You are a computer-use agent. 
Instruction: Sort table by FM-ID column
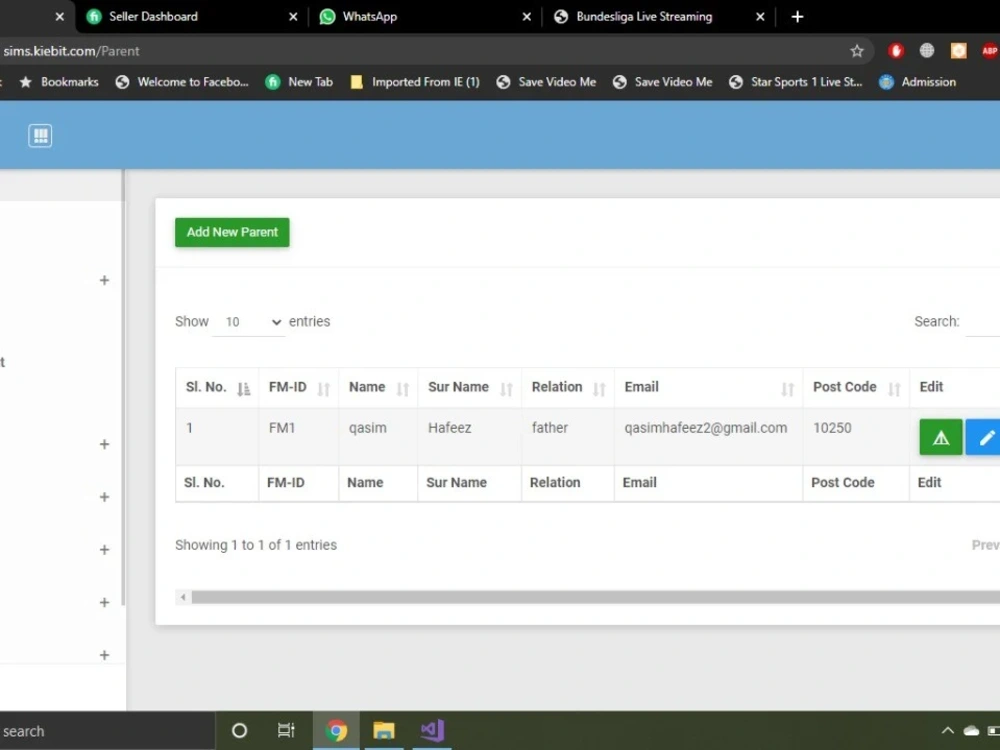click(x=298, y=388)
